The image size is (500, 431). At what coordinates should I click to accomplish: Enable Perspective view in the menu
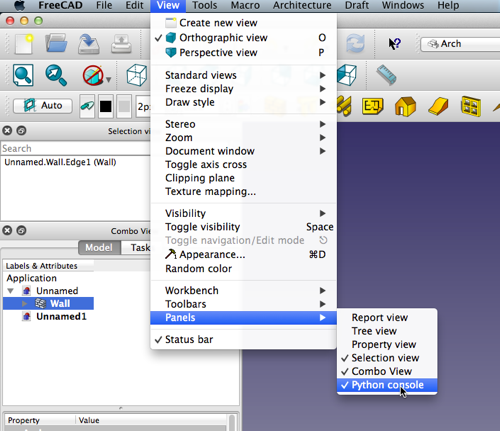pos(243,52)
